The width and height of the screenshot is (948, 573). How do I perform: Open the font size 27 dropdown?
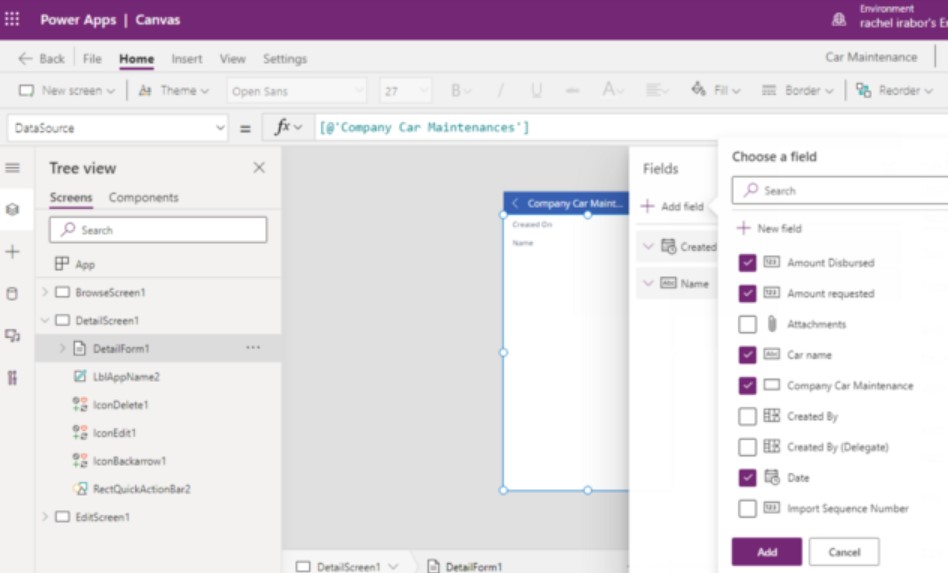[x=405, y=91]
